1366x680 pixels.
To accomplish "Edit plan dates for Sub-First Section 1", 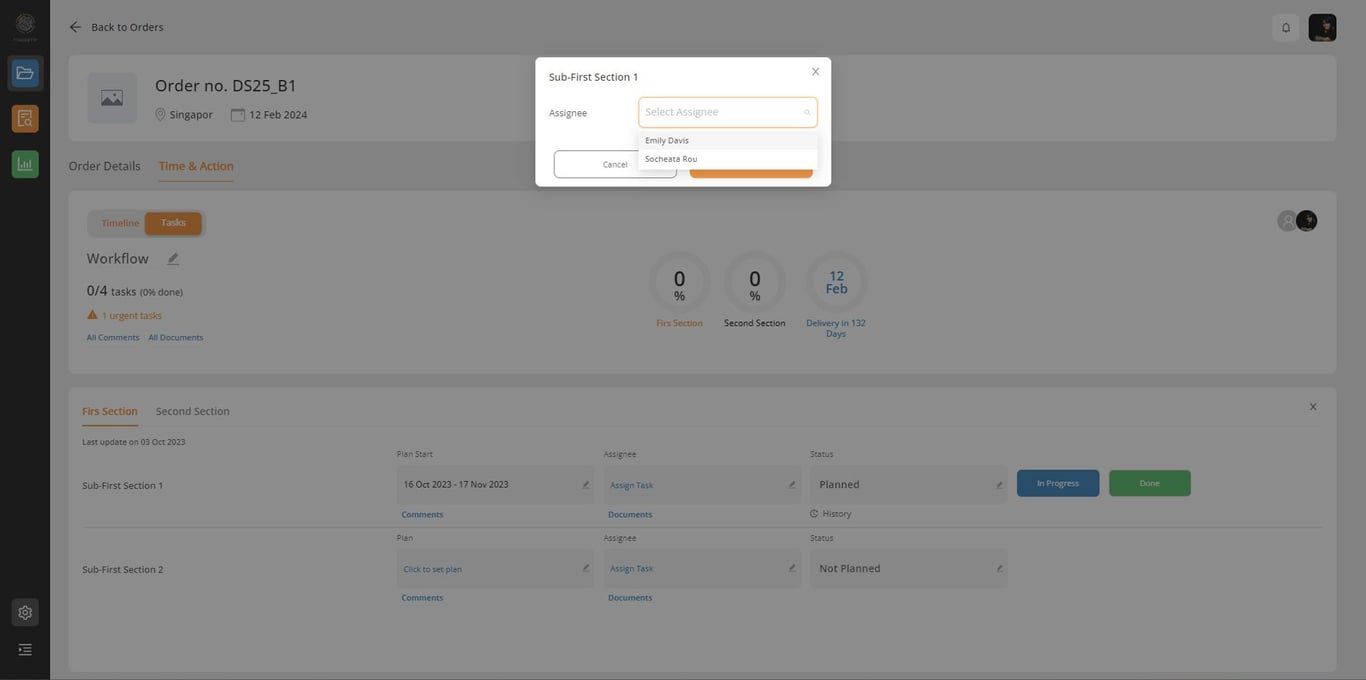I will coord(586,485).
